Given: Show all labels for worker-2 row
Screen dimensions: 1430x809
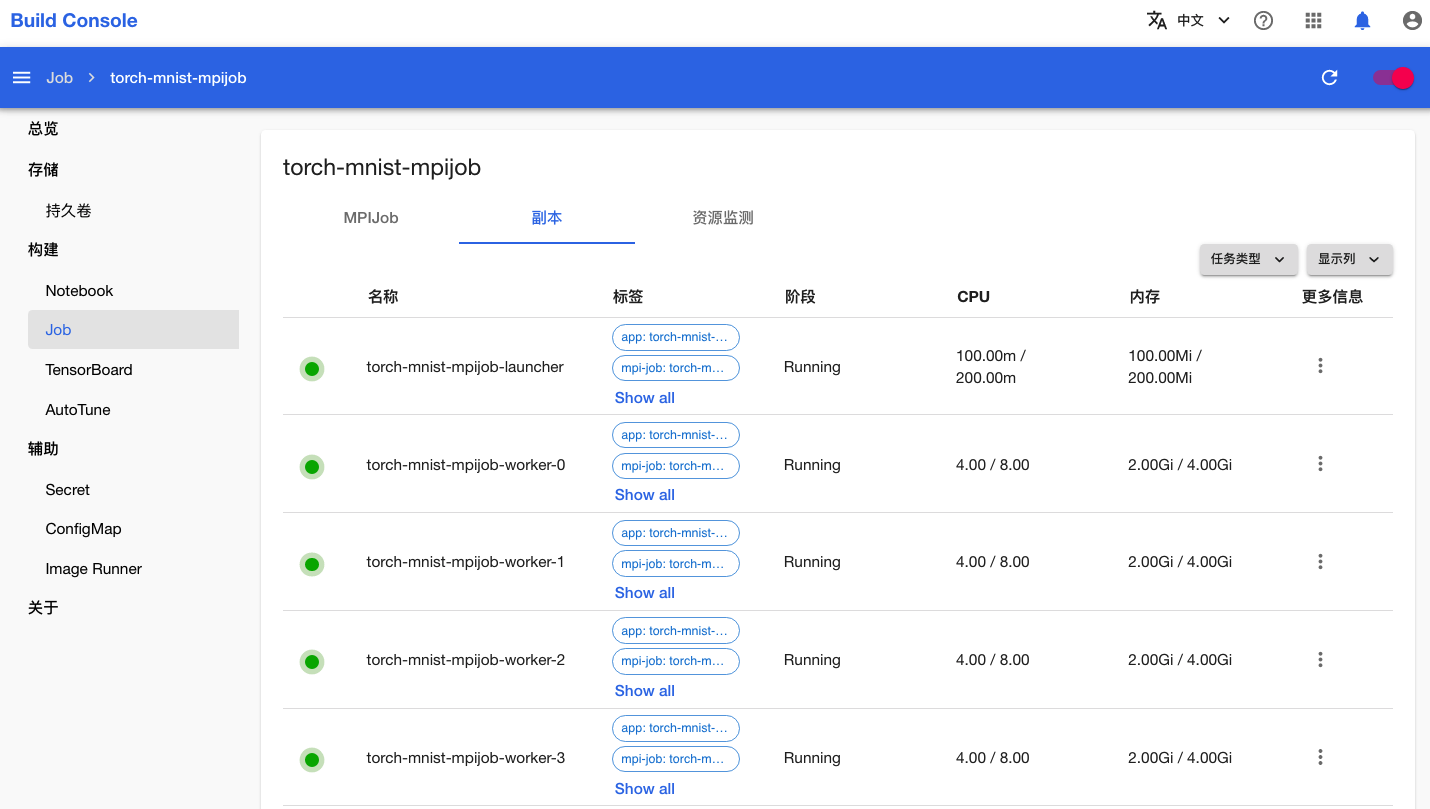Looking at the screenshot, I should [x=645, y=691].
